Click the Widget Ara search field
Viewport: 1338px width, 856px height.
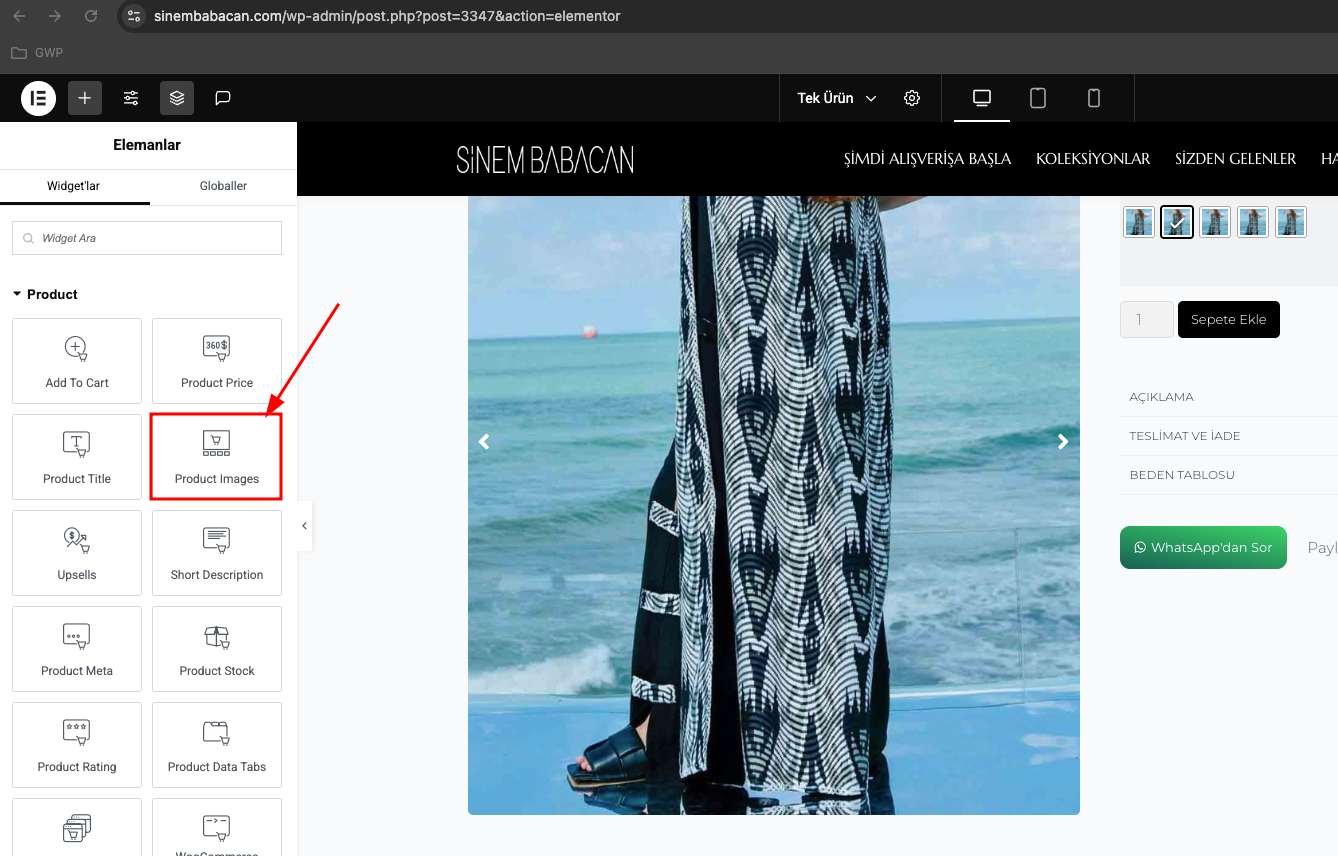tap(147, 238)
